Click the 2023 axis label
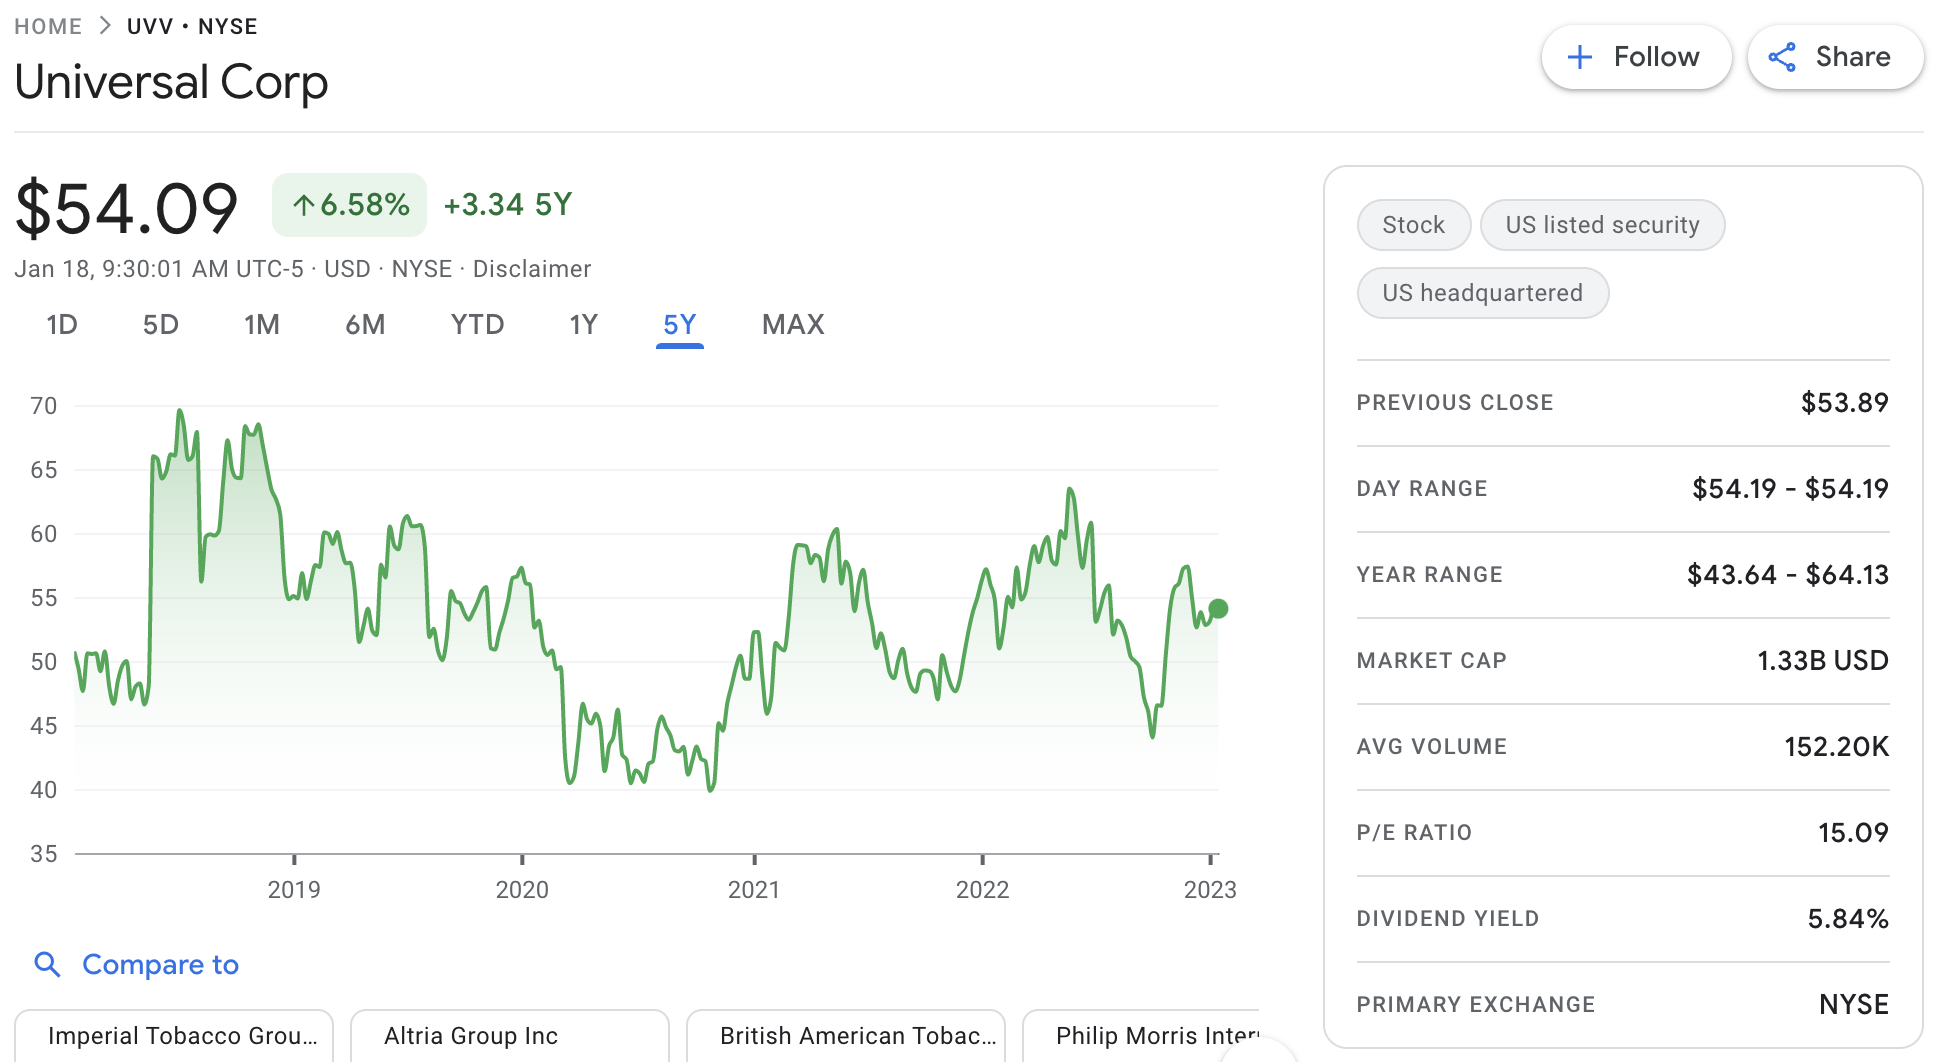The image size is (1934, 1062). 1210,890
